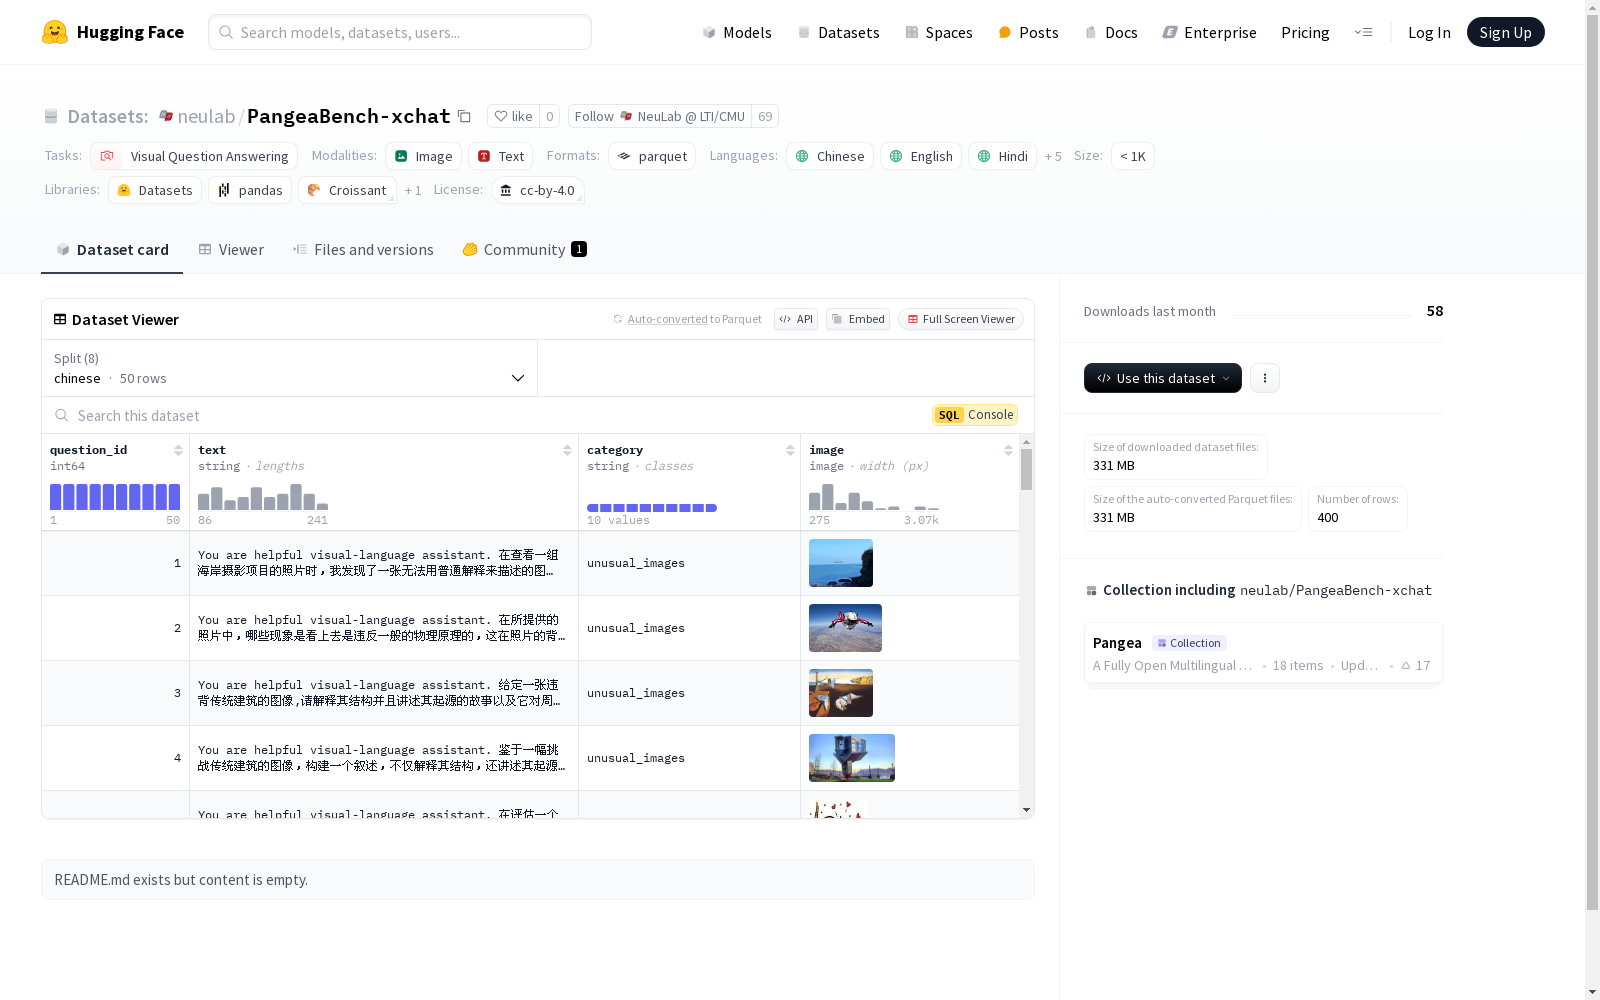Viewport: 1600px width, 1000px height.
Task: Open Posts in the top navigation
Action: tap(1028, 32)
